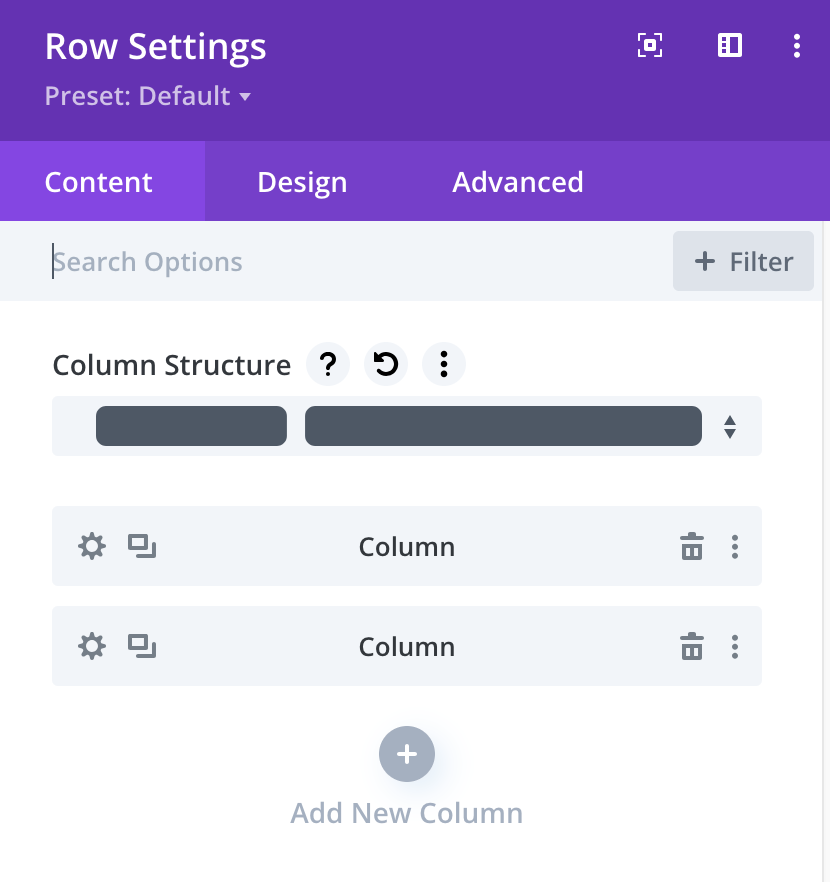Click the Column Structure help question mark
830x882 pixels.
click(328, 366)
